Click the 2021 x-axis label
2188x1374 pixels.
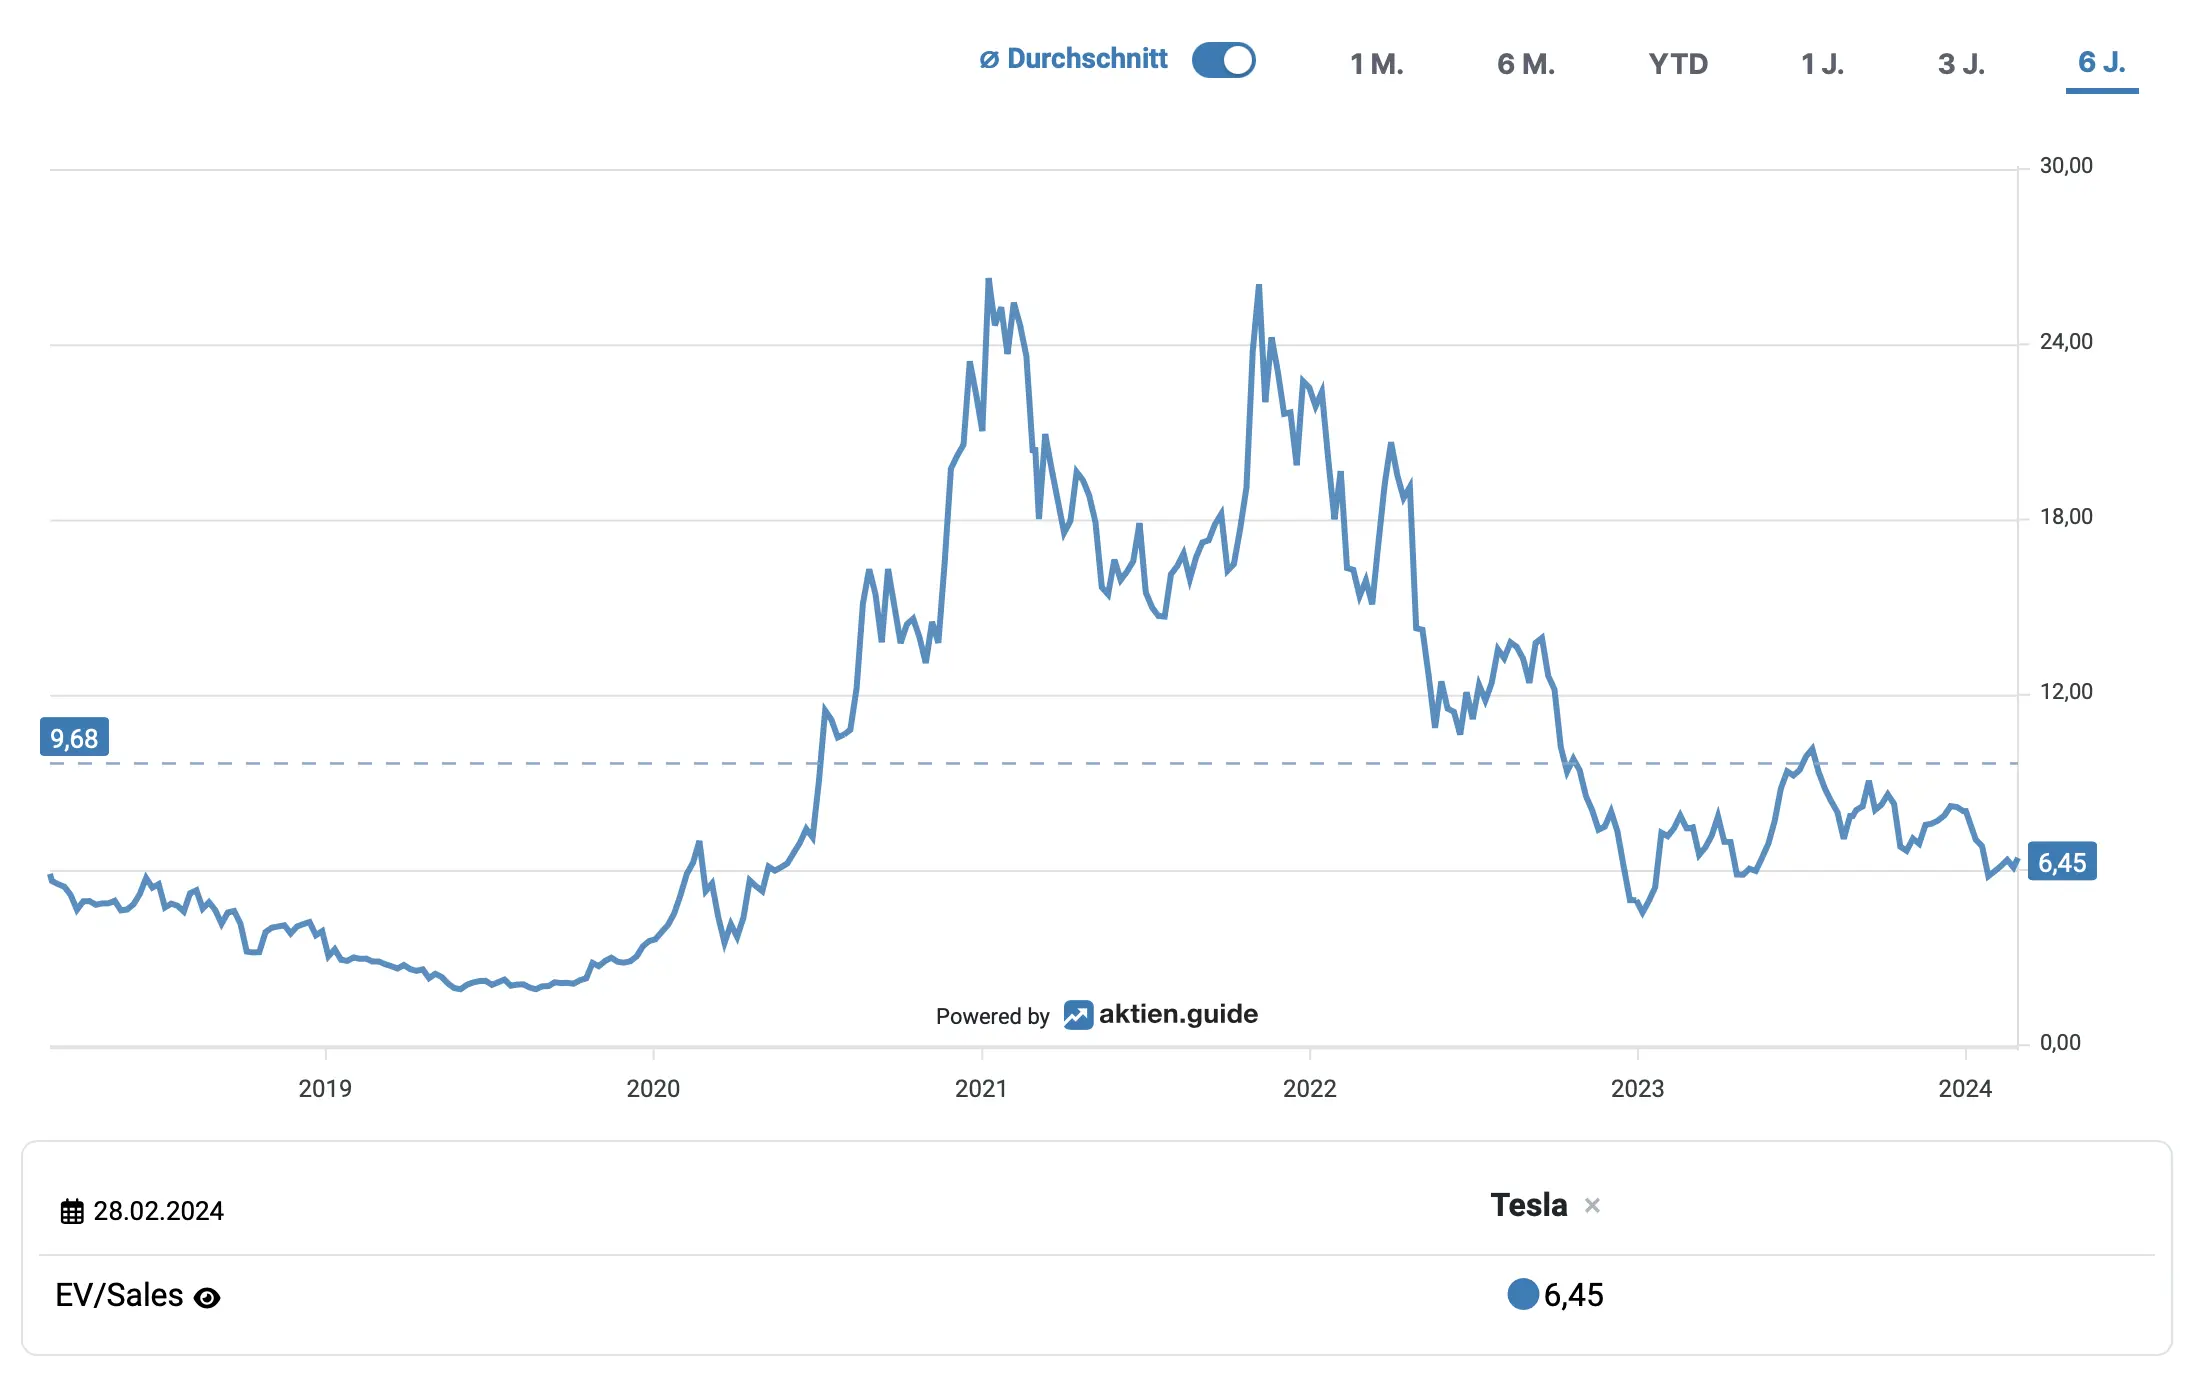[981, 1088]
